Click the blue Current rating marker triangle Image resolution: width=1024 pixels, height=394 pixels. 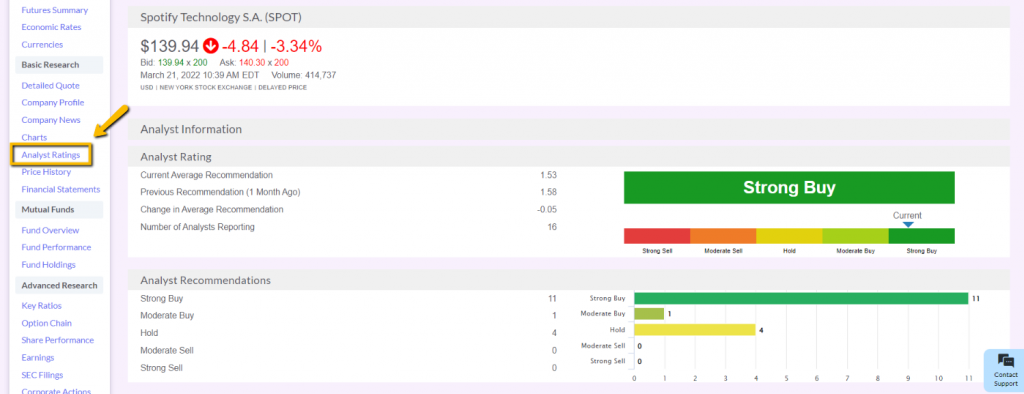tap(908, 225)
